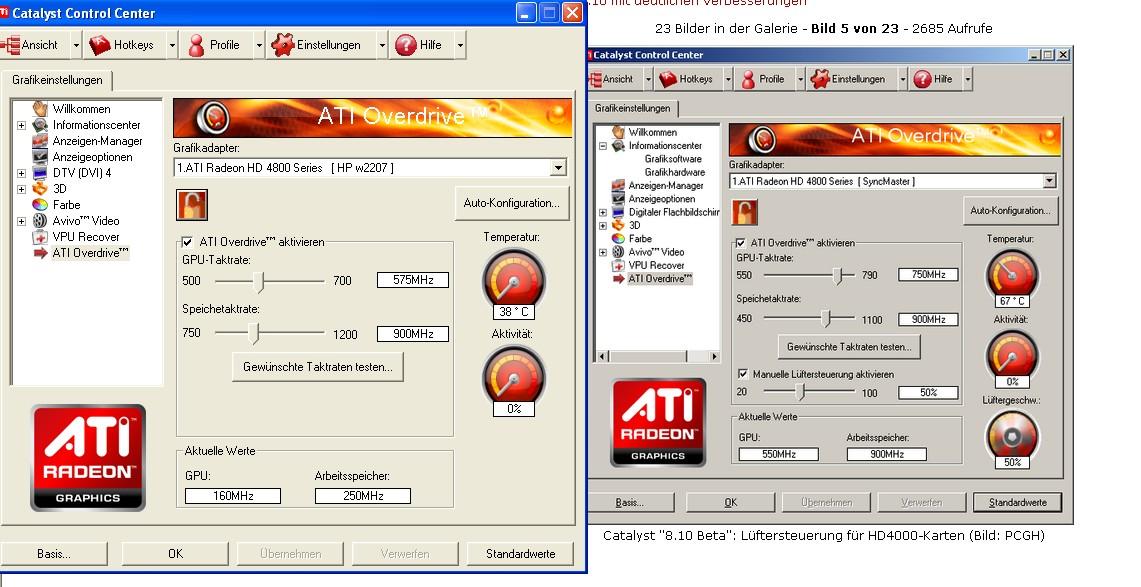
Task: Click Auto-Konfiguration button in left window
Action: point(512,203)
